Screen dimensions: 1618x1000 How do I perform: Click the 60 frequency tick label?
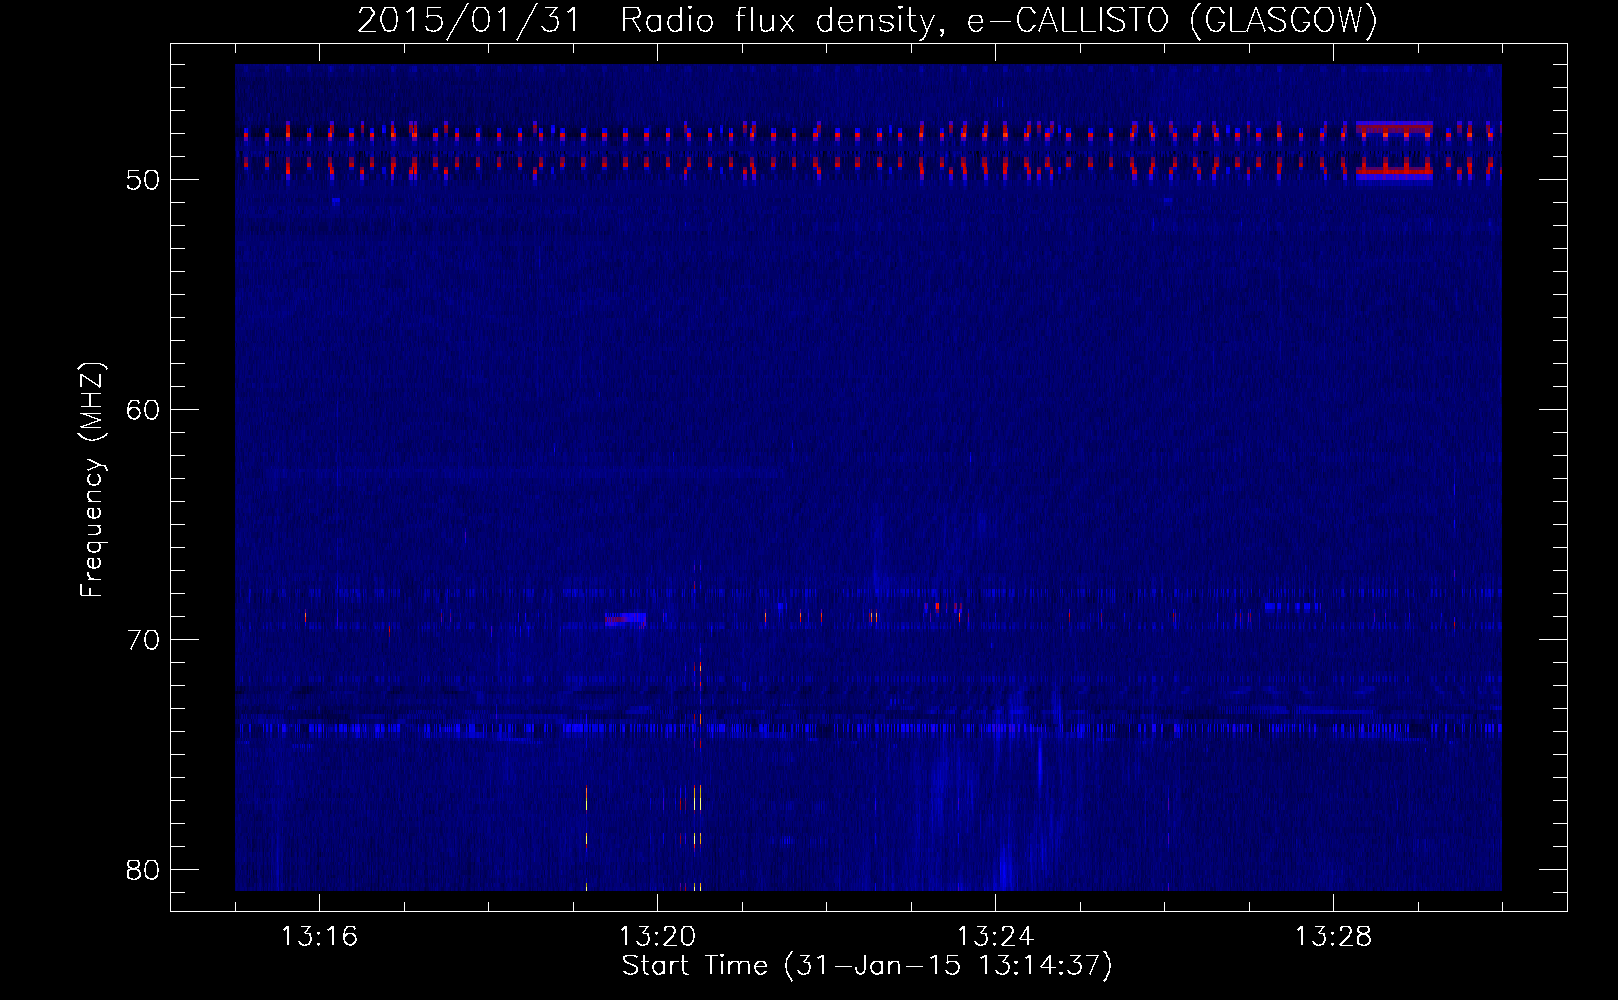click(143, 410)
